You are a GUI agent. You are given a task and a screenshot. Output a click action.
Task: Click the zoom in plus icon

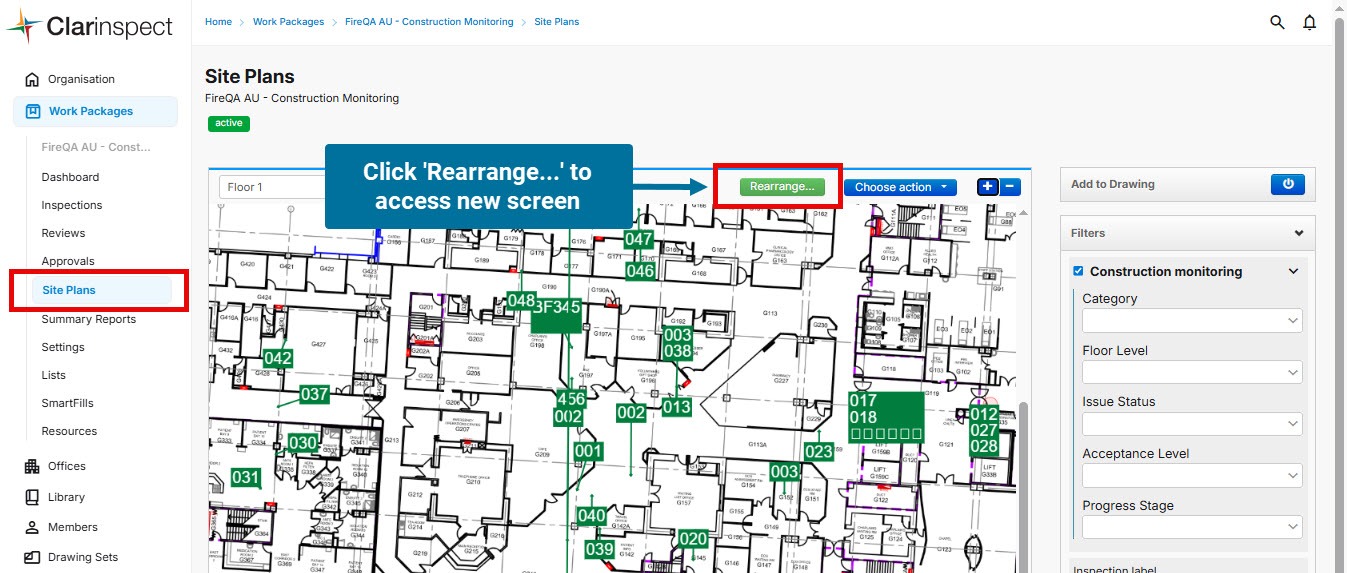tap(988, 186)
